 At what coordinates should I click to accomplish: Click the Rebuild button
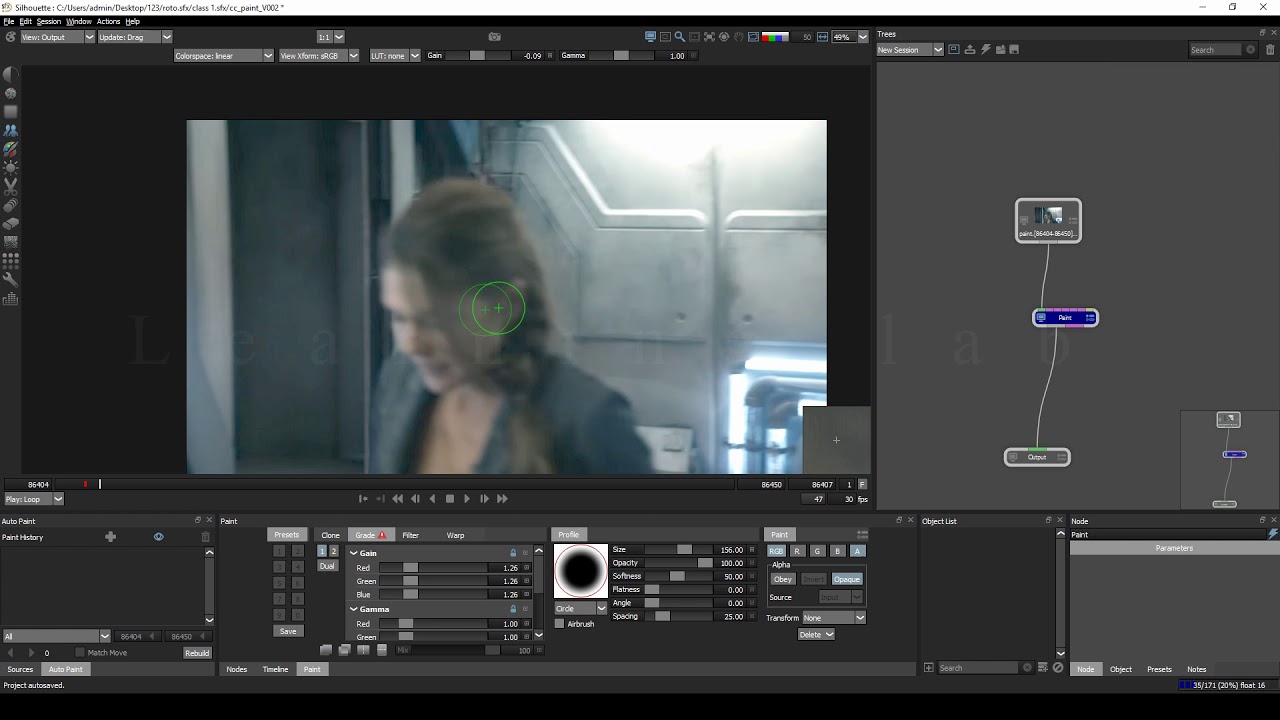click(197, 653)
